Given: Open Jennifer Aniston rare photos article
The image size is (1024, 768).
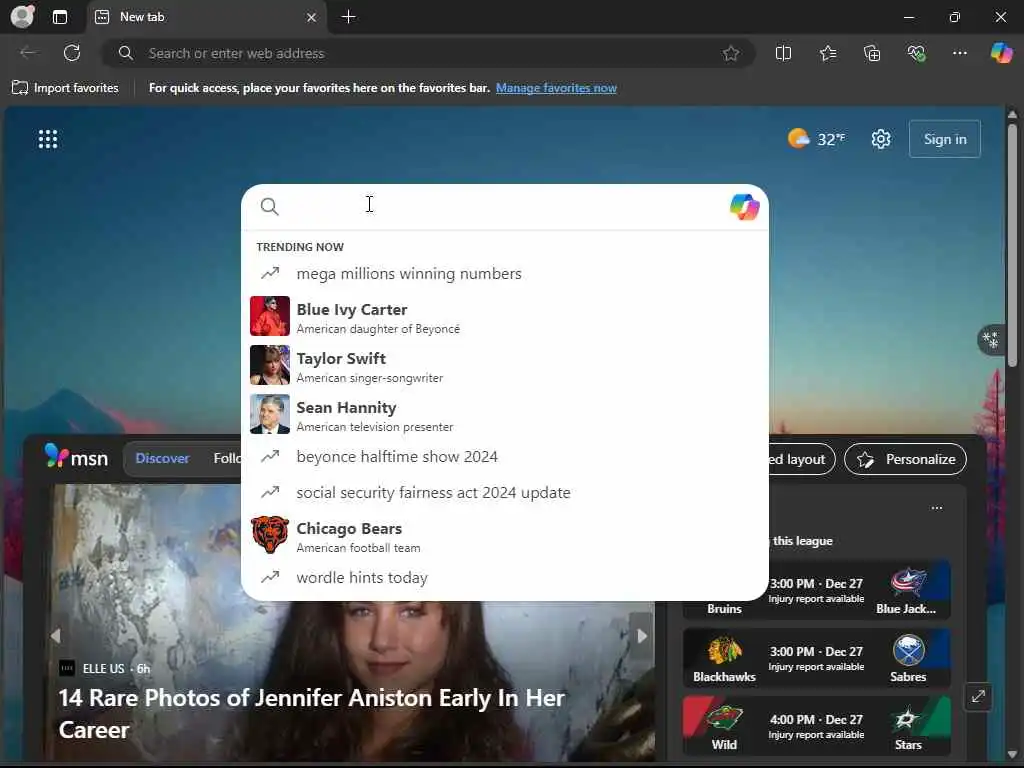Looking at the screenshot, I should coord(312,713).
